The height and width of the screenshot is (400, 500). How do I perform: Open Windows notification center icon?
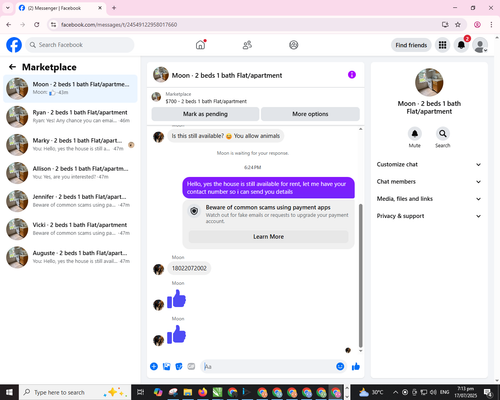488,392
